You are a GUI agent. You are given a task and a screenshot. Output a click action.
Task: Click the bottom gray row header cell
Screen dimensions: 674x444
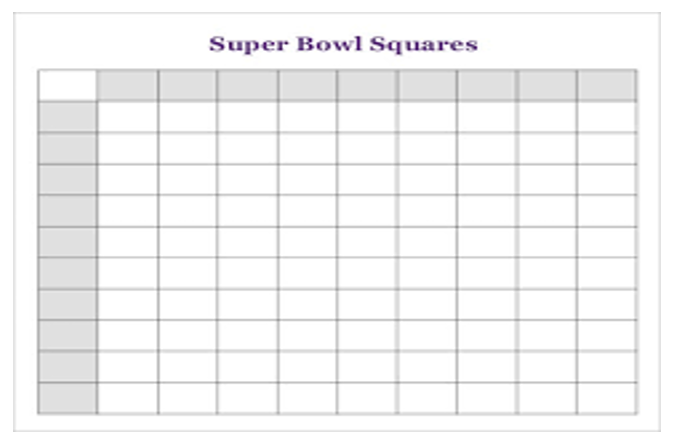pyautogui.click(x=68, y=398)
